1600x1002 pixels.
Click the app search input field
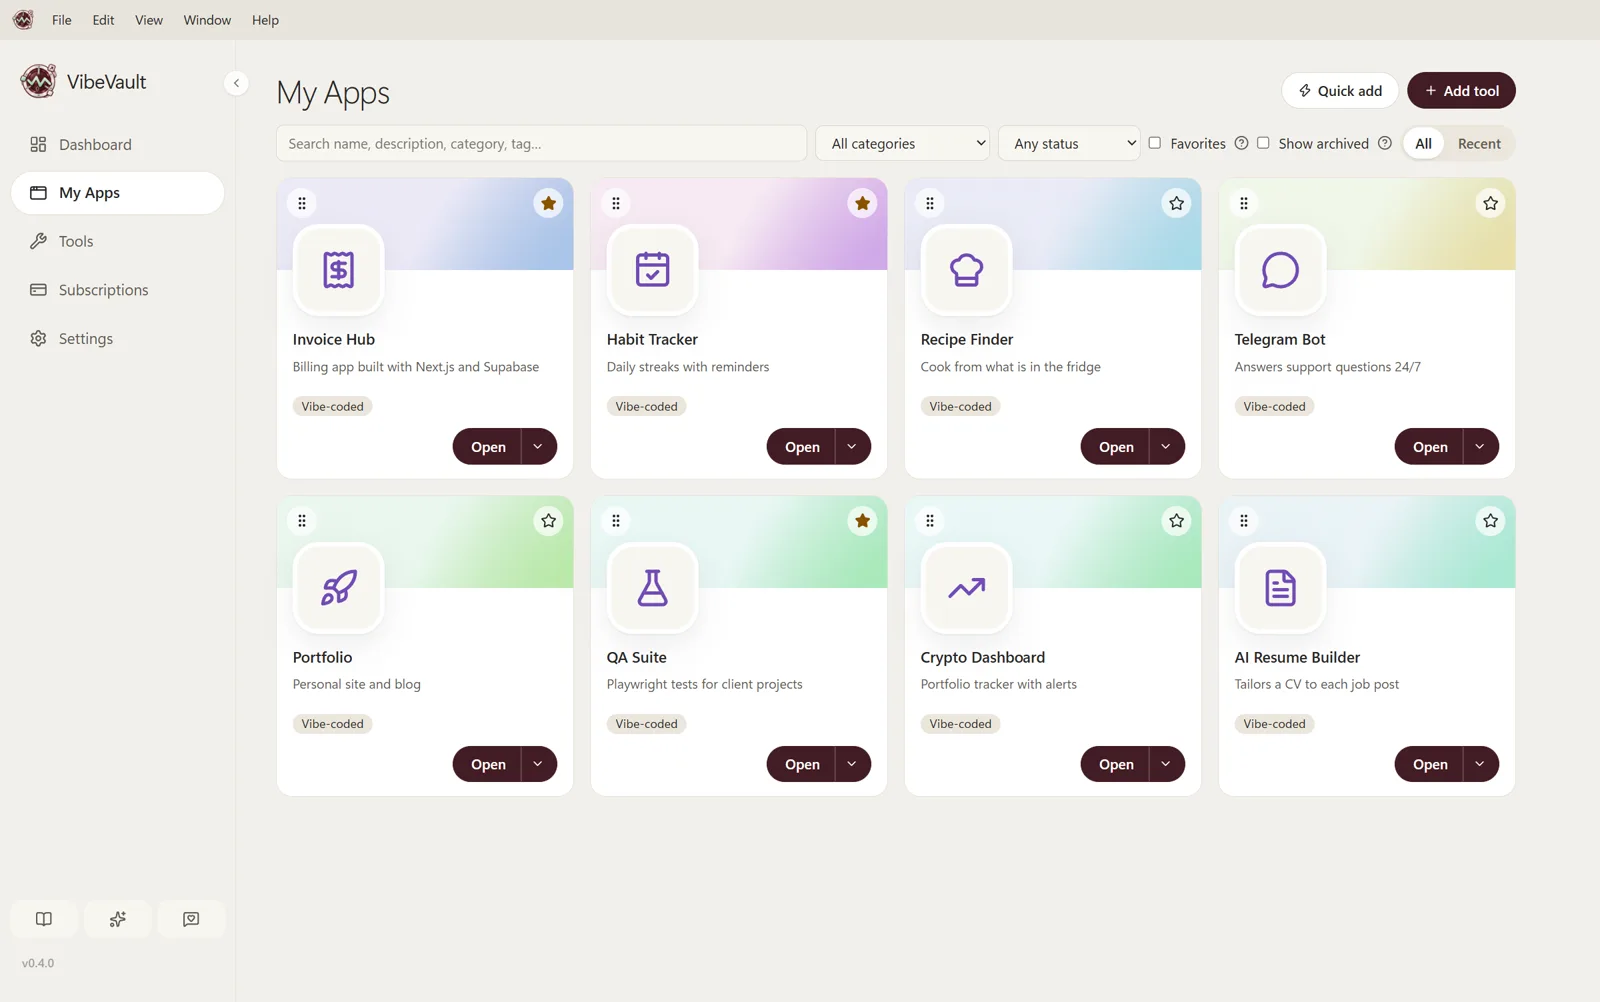541,143
